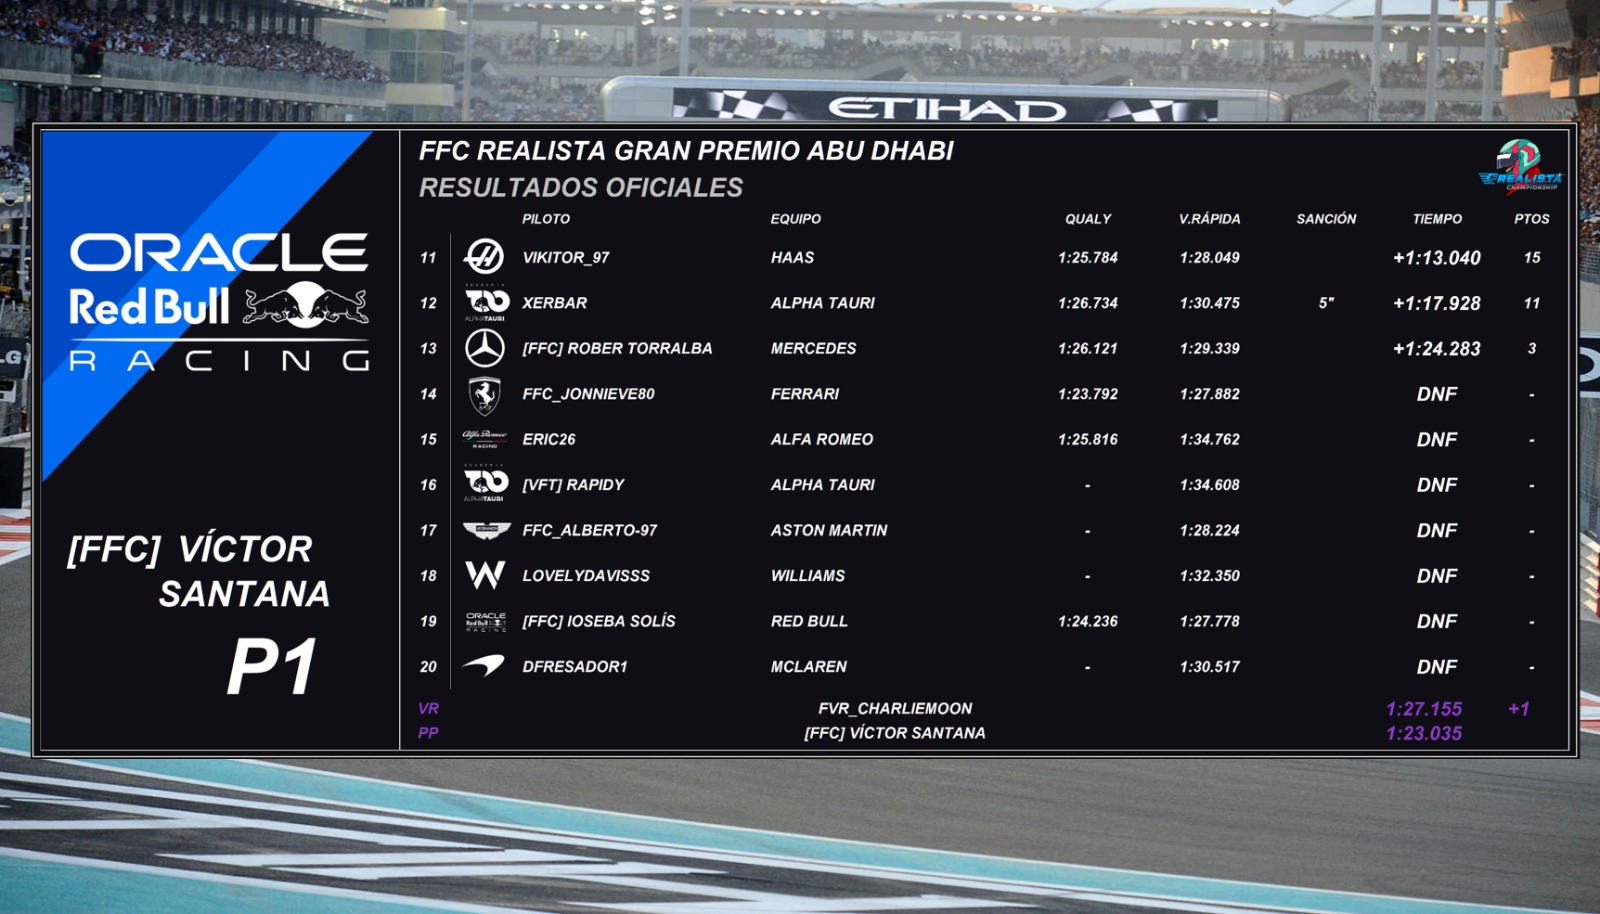Open the Realista Championship logo

coord(1520,166)
